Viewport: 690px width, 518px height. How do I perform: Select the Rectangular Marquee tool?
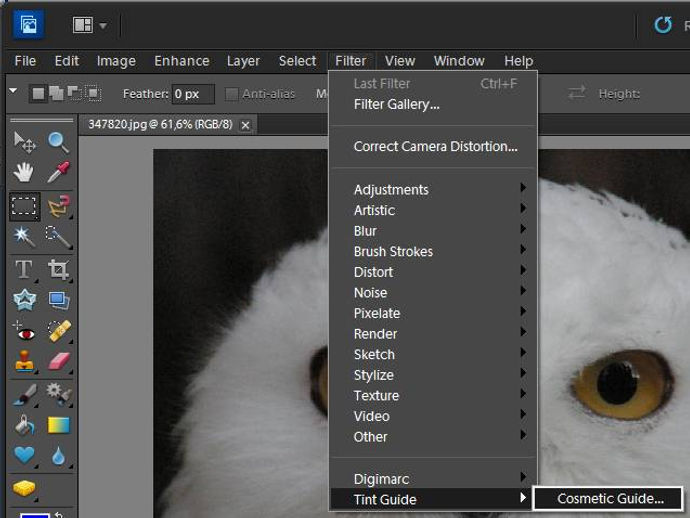point(24,206)
